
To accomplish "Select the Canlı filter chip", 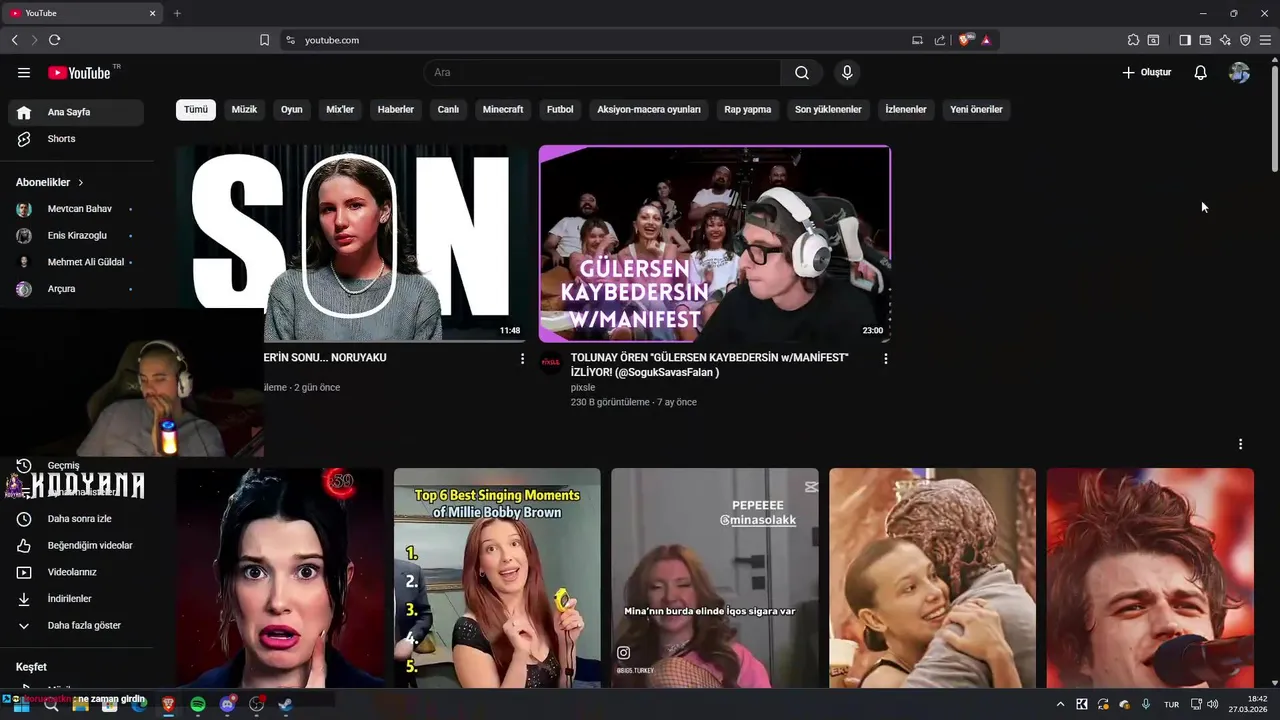I will [448, 110].
